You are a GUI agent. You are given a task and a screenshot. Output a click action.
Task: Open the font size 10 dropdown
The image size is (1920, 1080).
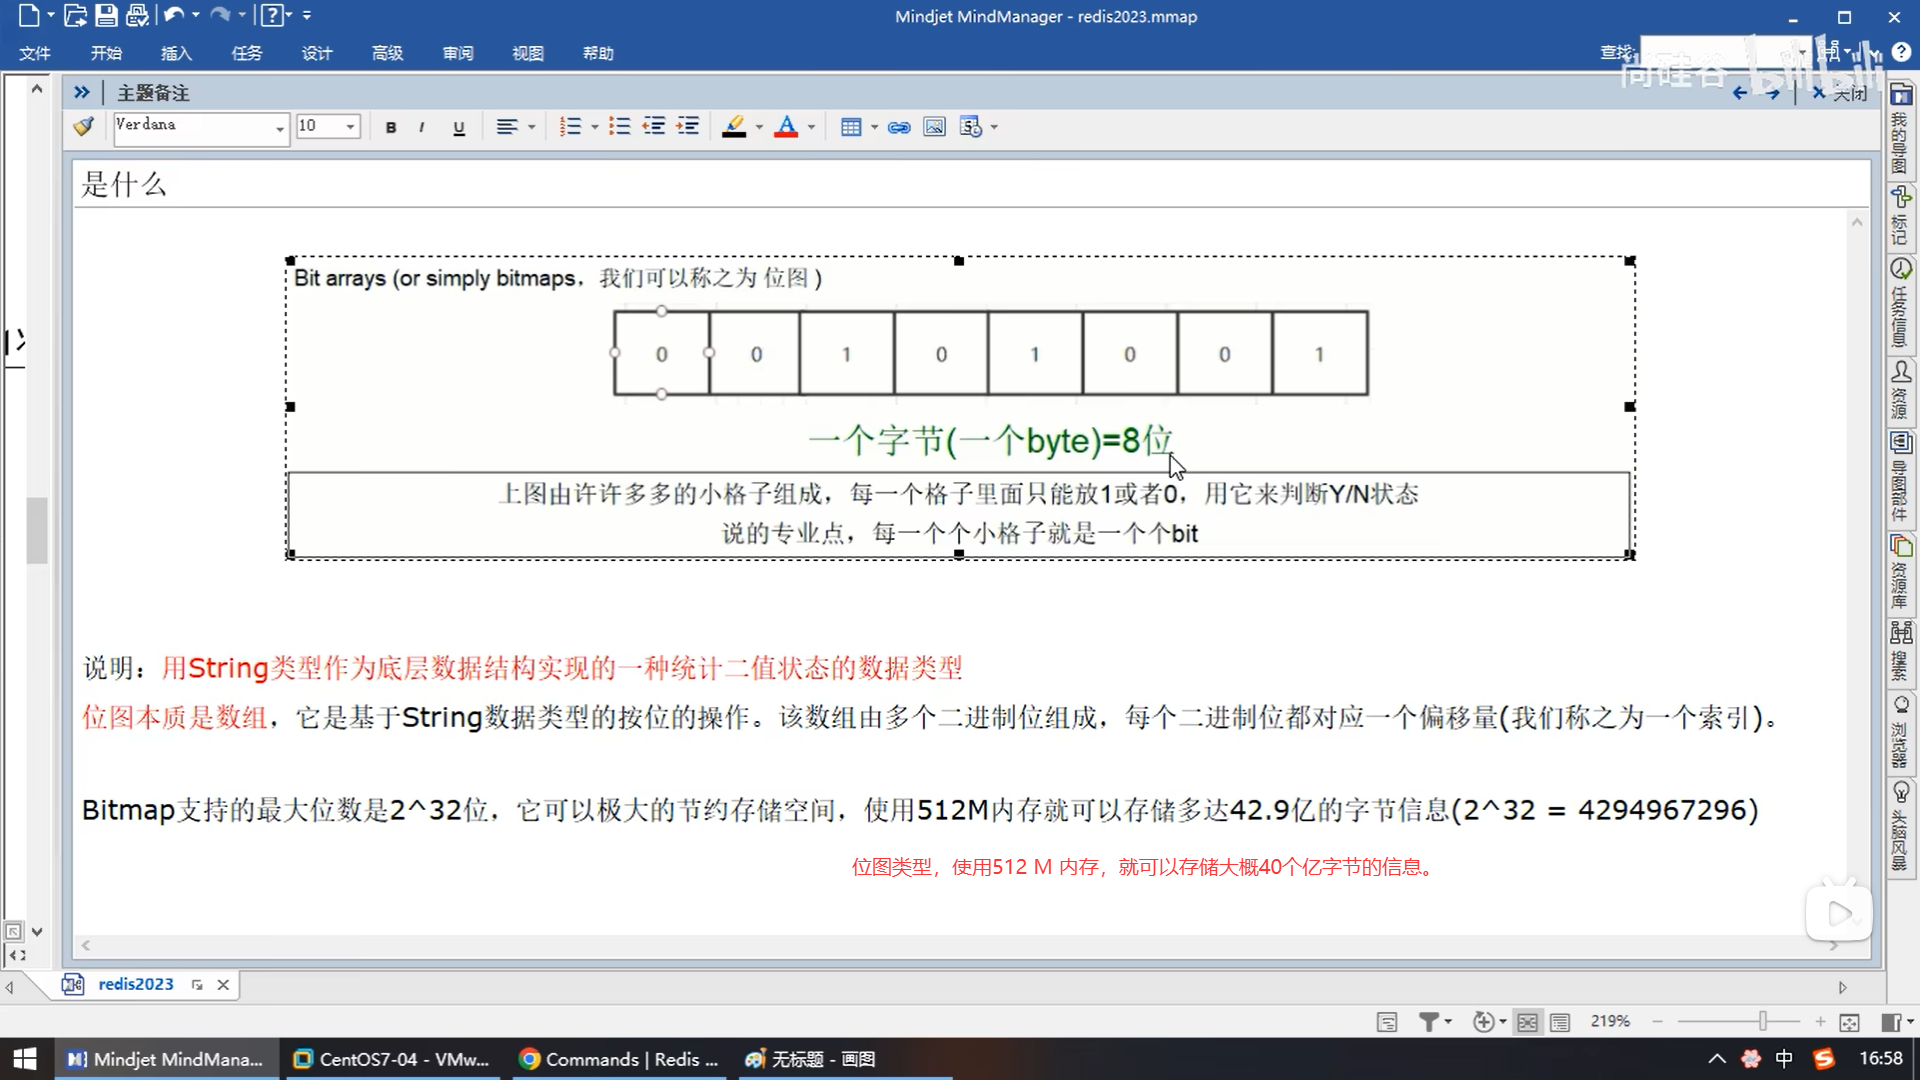coord(350,127)
